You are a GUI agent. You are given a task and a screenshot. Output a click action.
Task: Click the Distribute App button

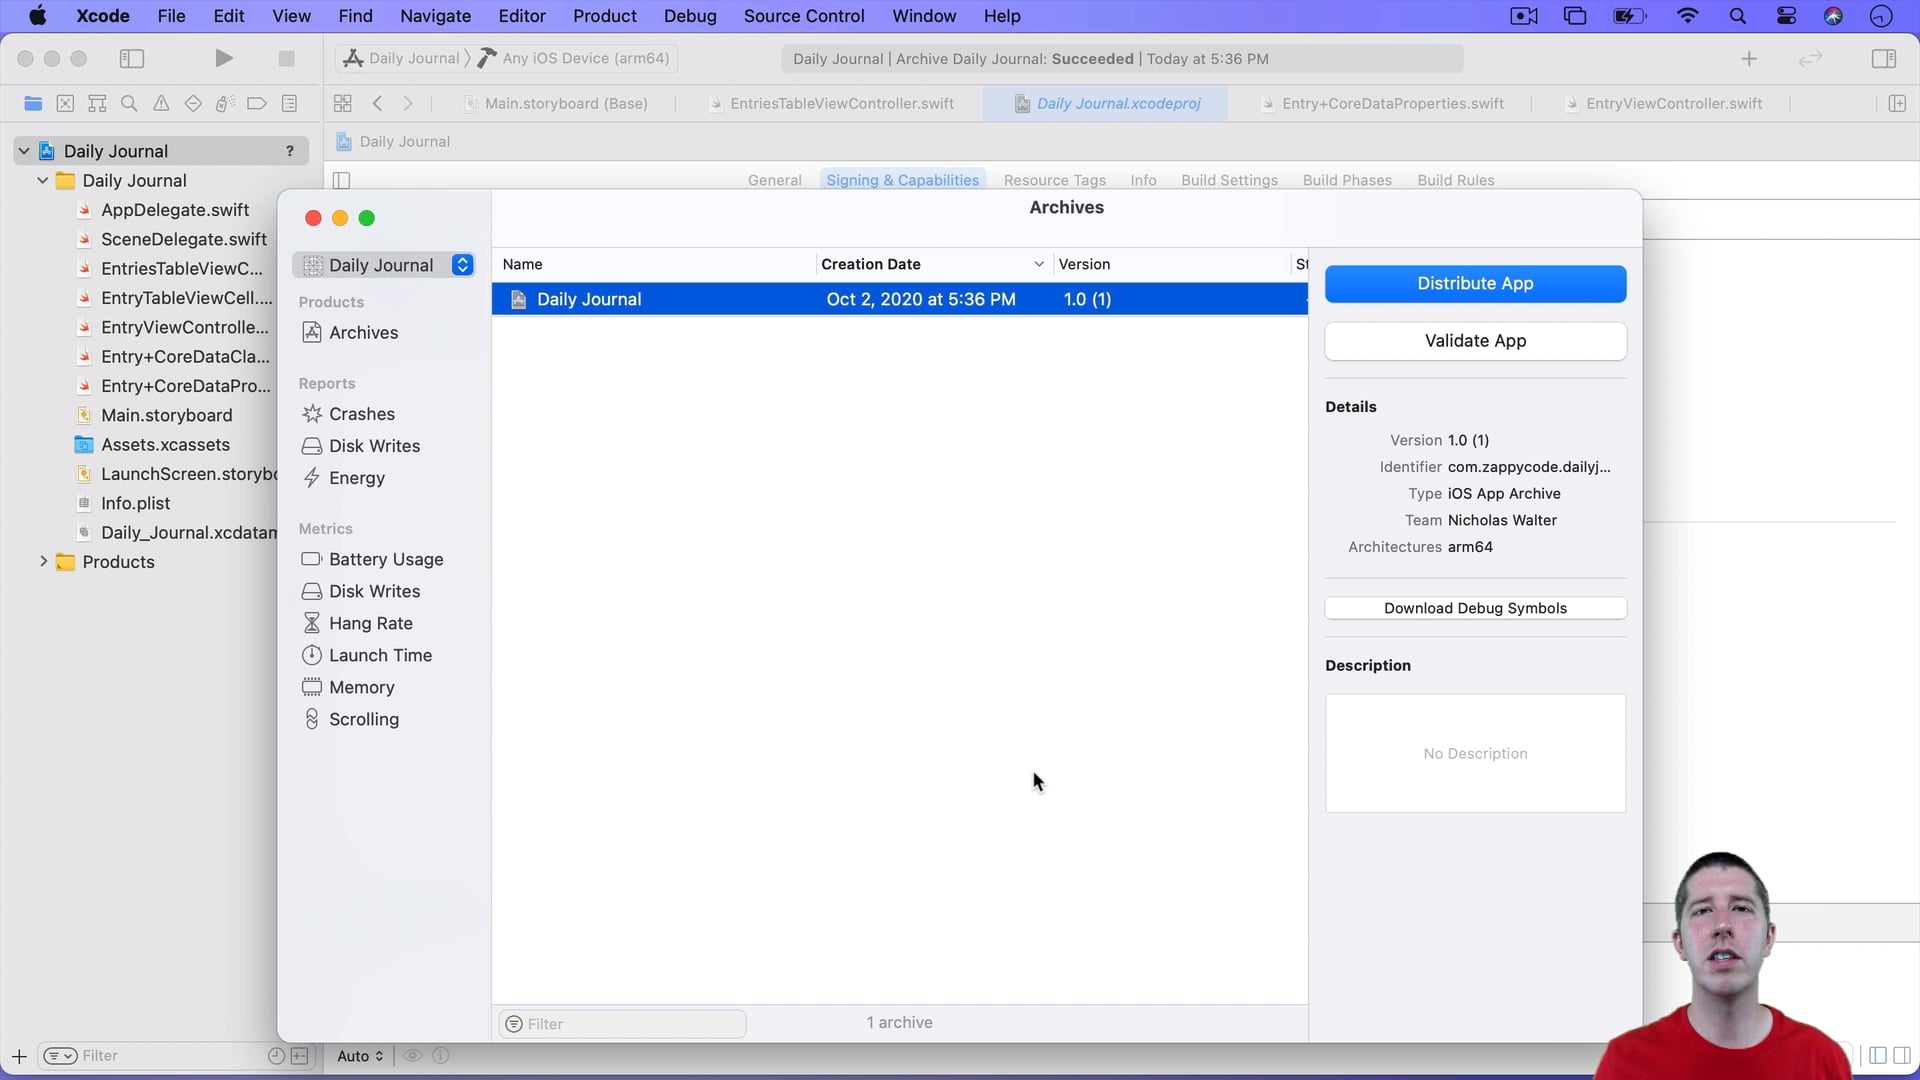(x=1475, y=284)
